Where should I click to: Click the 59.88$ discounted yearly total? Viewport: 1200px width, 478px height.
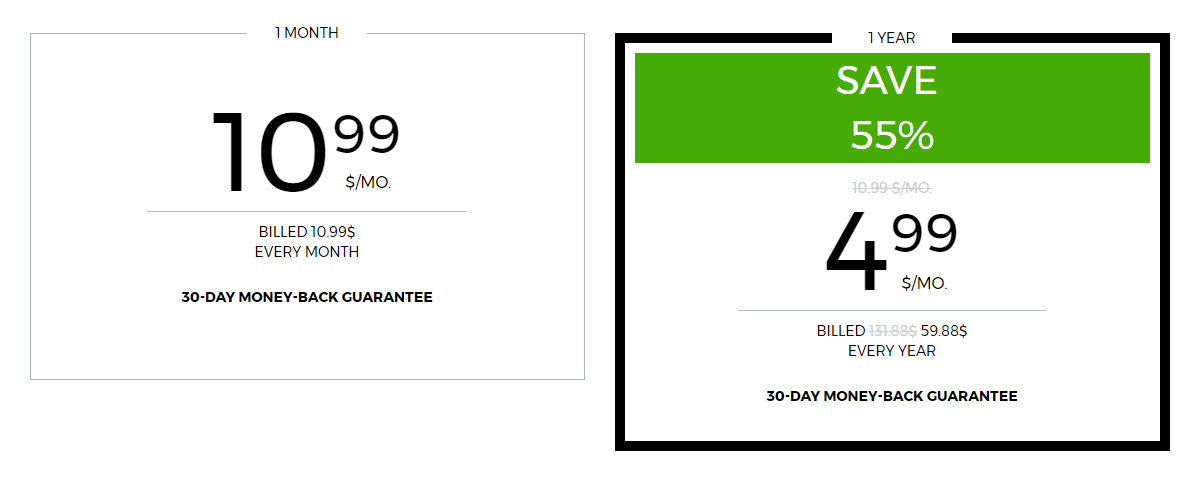pyautogui.click(x=944, y=330)
